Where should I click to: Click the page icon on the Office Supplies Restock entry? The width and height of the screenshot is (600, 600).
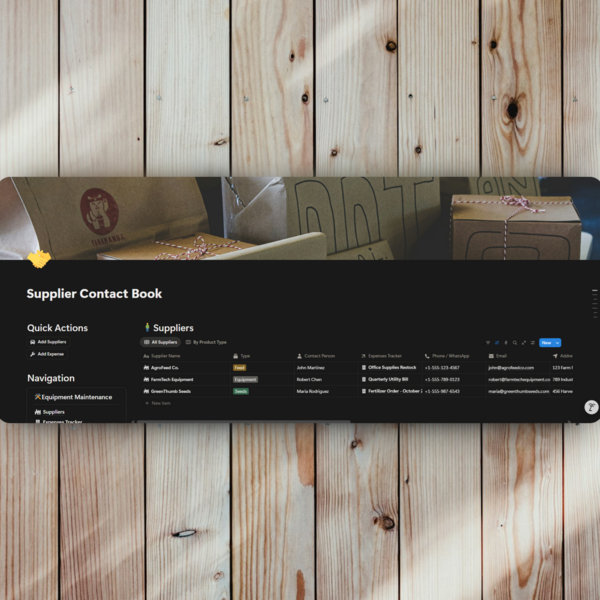tap(364, 367)
